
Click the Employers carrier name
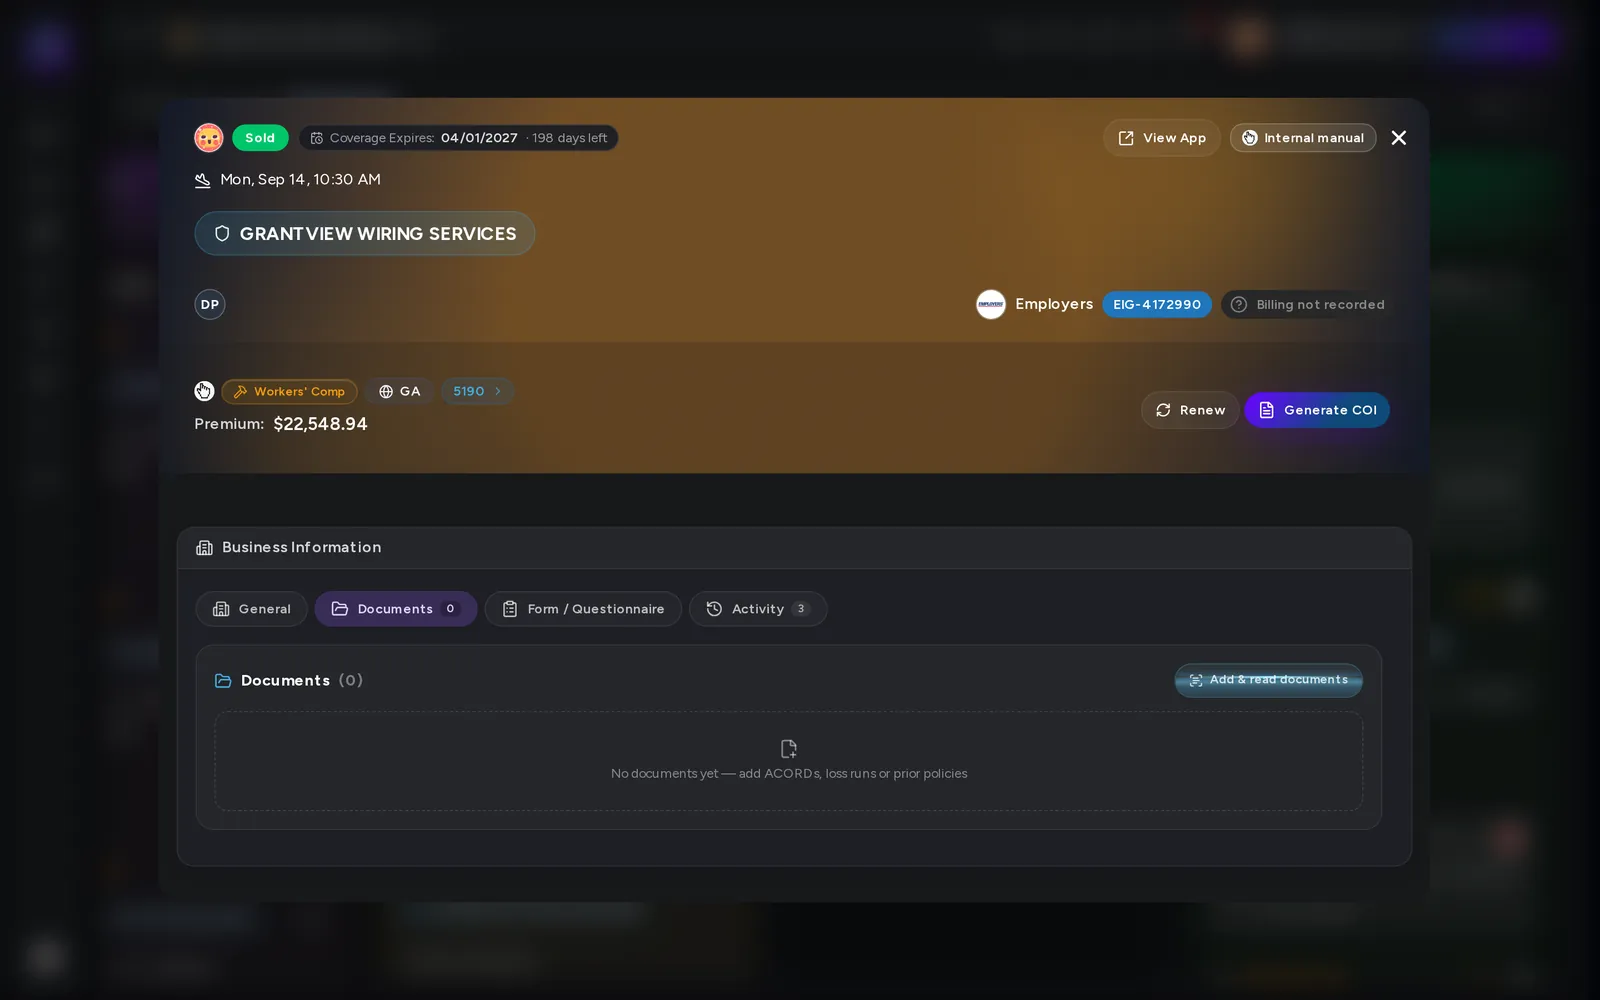pos(1054,304)
